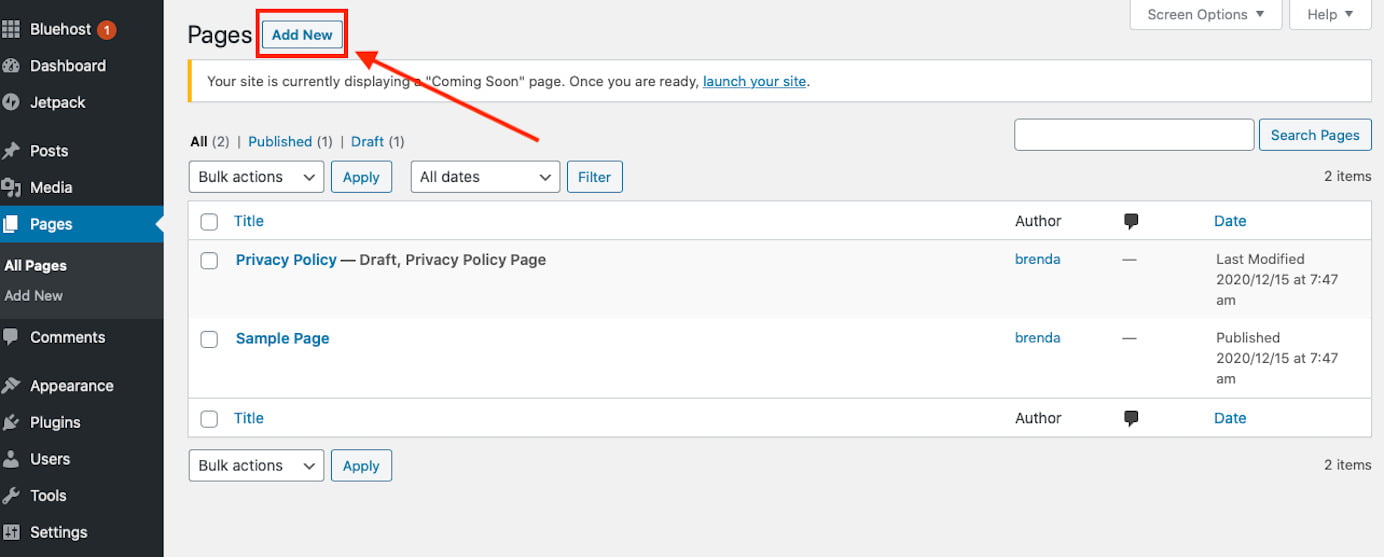
Task: Toggle the select-all checkbox in the header row
Action: [209, 221]
